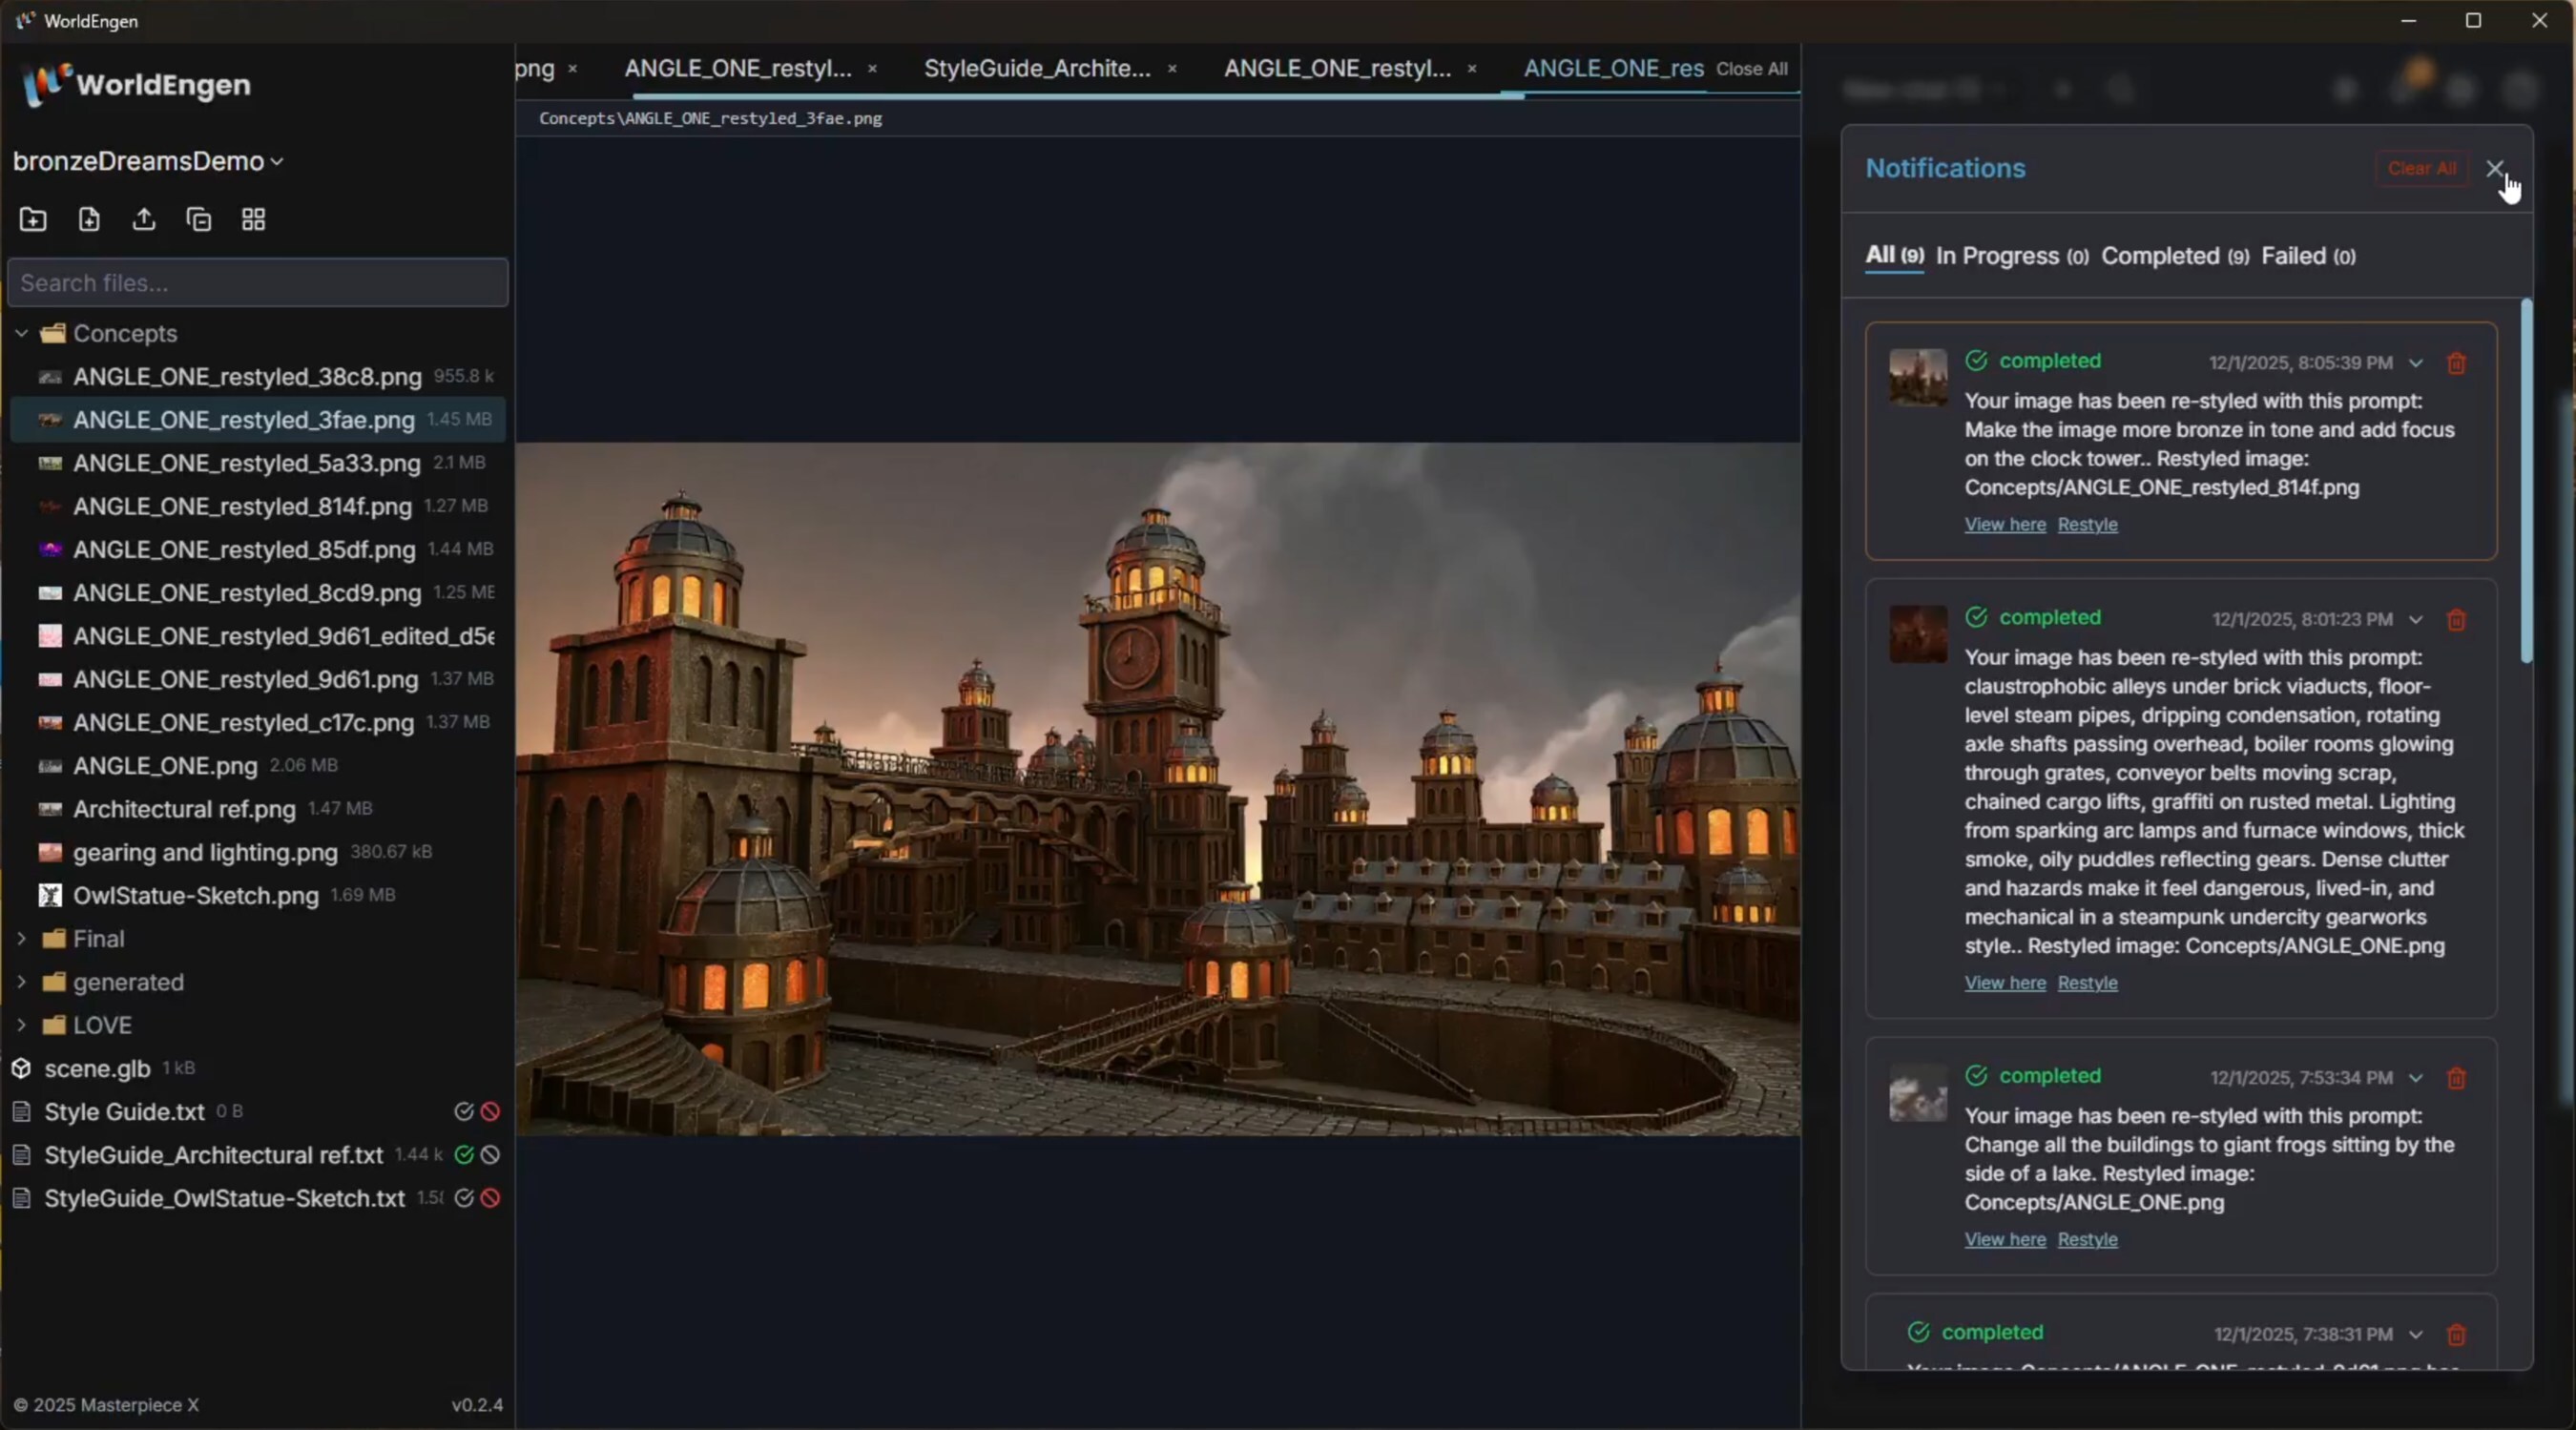Open the StyleGuide_Archite... editor tab

point(1036,69)
